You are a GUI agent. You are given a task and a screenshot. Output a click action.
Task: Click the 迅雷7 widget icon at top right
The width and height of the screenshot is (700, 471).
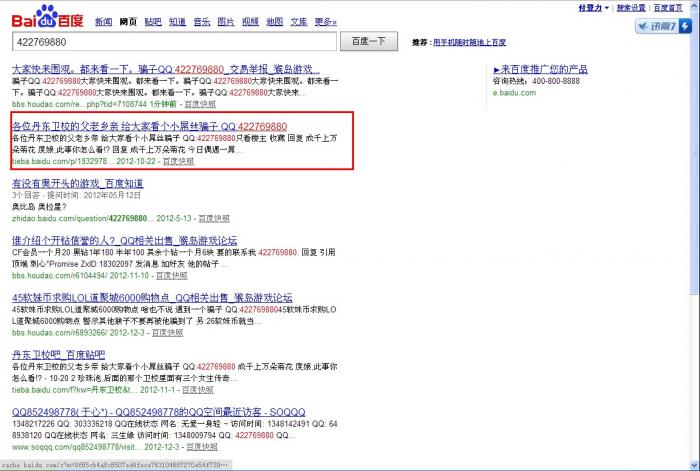coord(663,26)
